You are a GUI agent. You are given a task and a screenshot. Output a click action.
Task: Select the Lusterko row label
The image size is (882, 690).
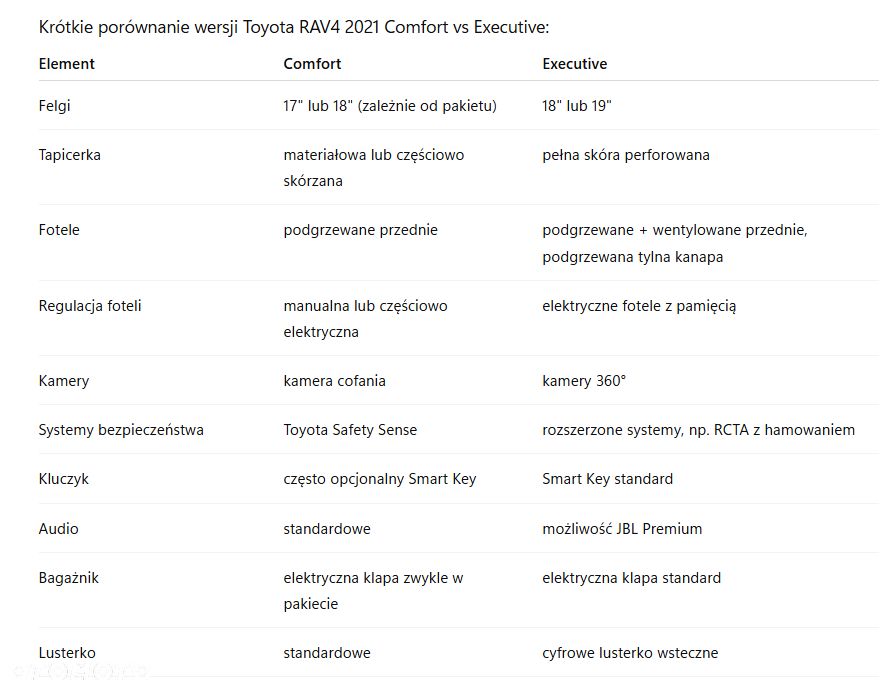point(67,653)
